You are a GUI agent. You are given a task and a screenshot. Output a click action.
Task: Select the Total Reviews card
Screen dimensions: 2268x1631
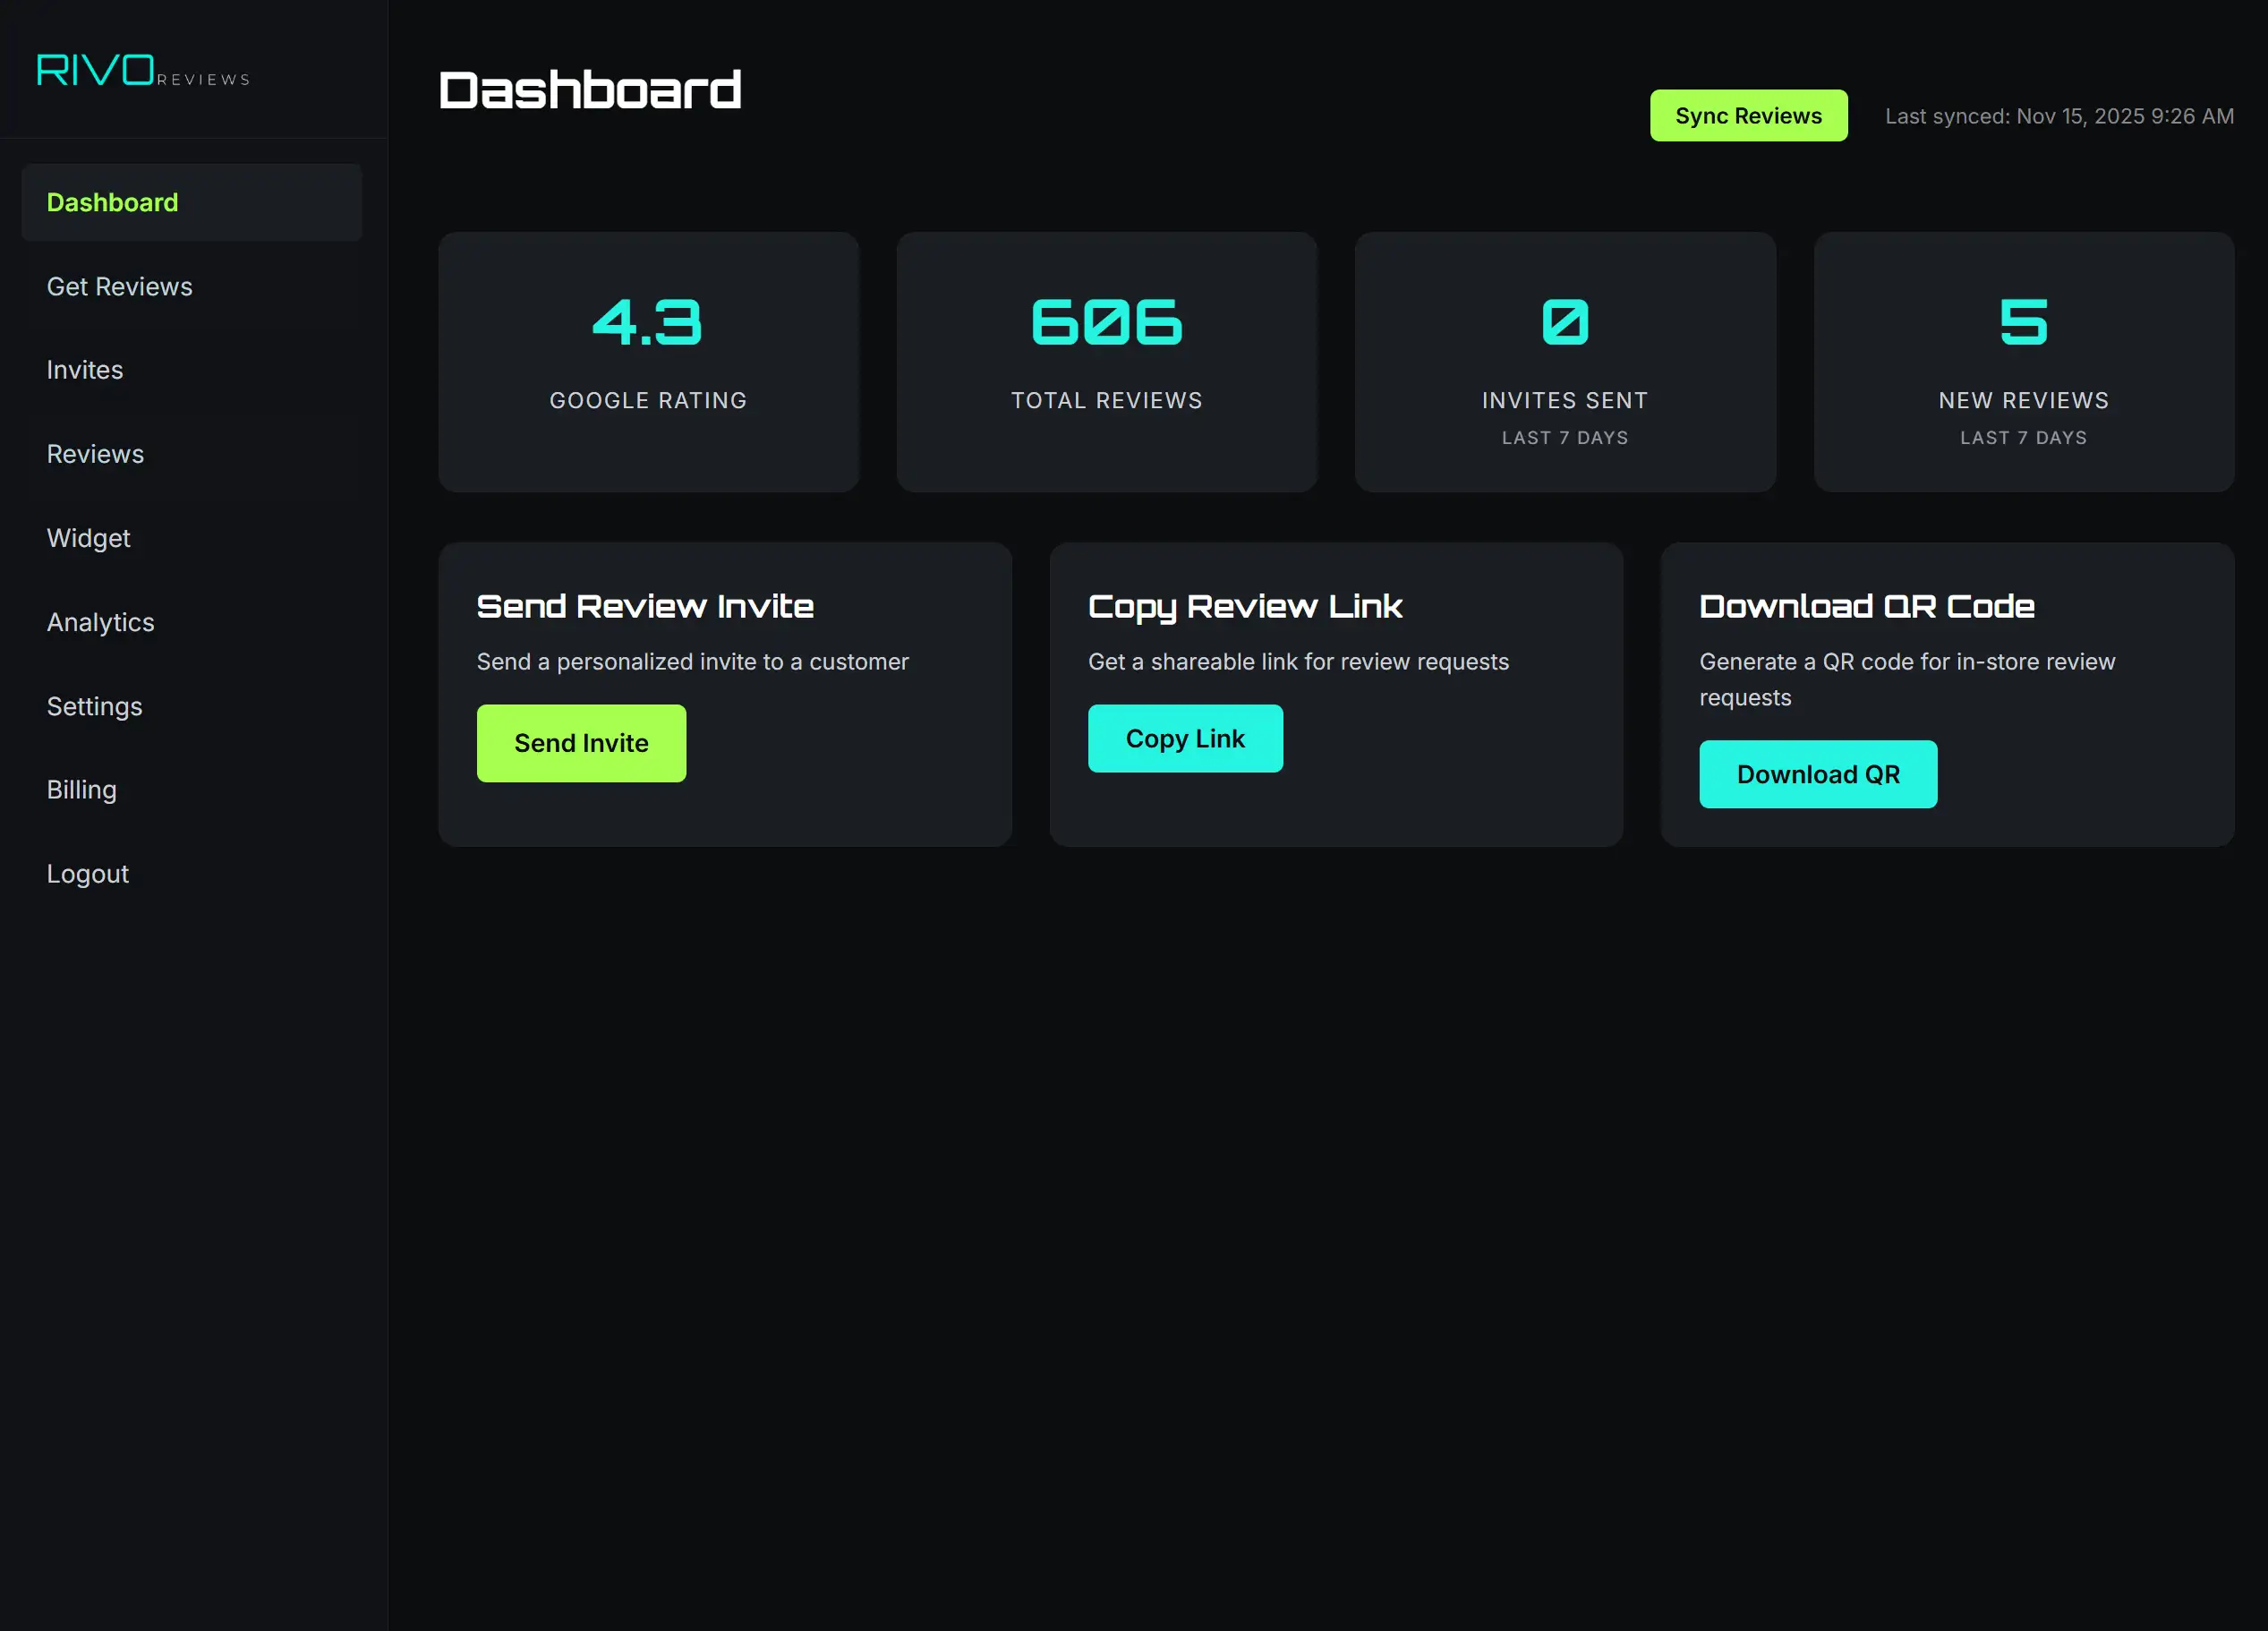1106,362
